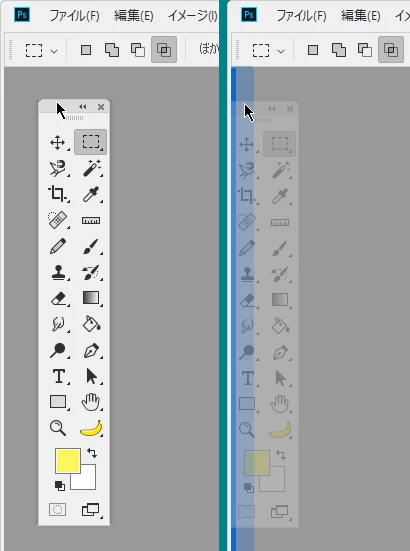The width and height of the screenshot is (410, 551).
Task: Pick the Eyedropper tool
Action: point(91,194)
